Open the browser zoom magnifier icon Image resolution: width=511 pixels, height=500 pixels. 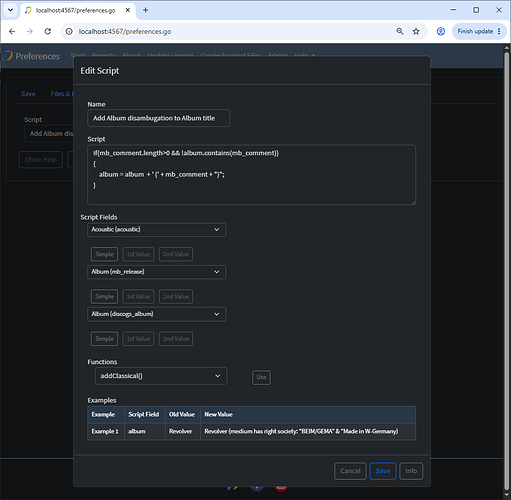coord(400,31)
